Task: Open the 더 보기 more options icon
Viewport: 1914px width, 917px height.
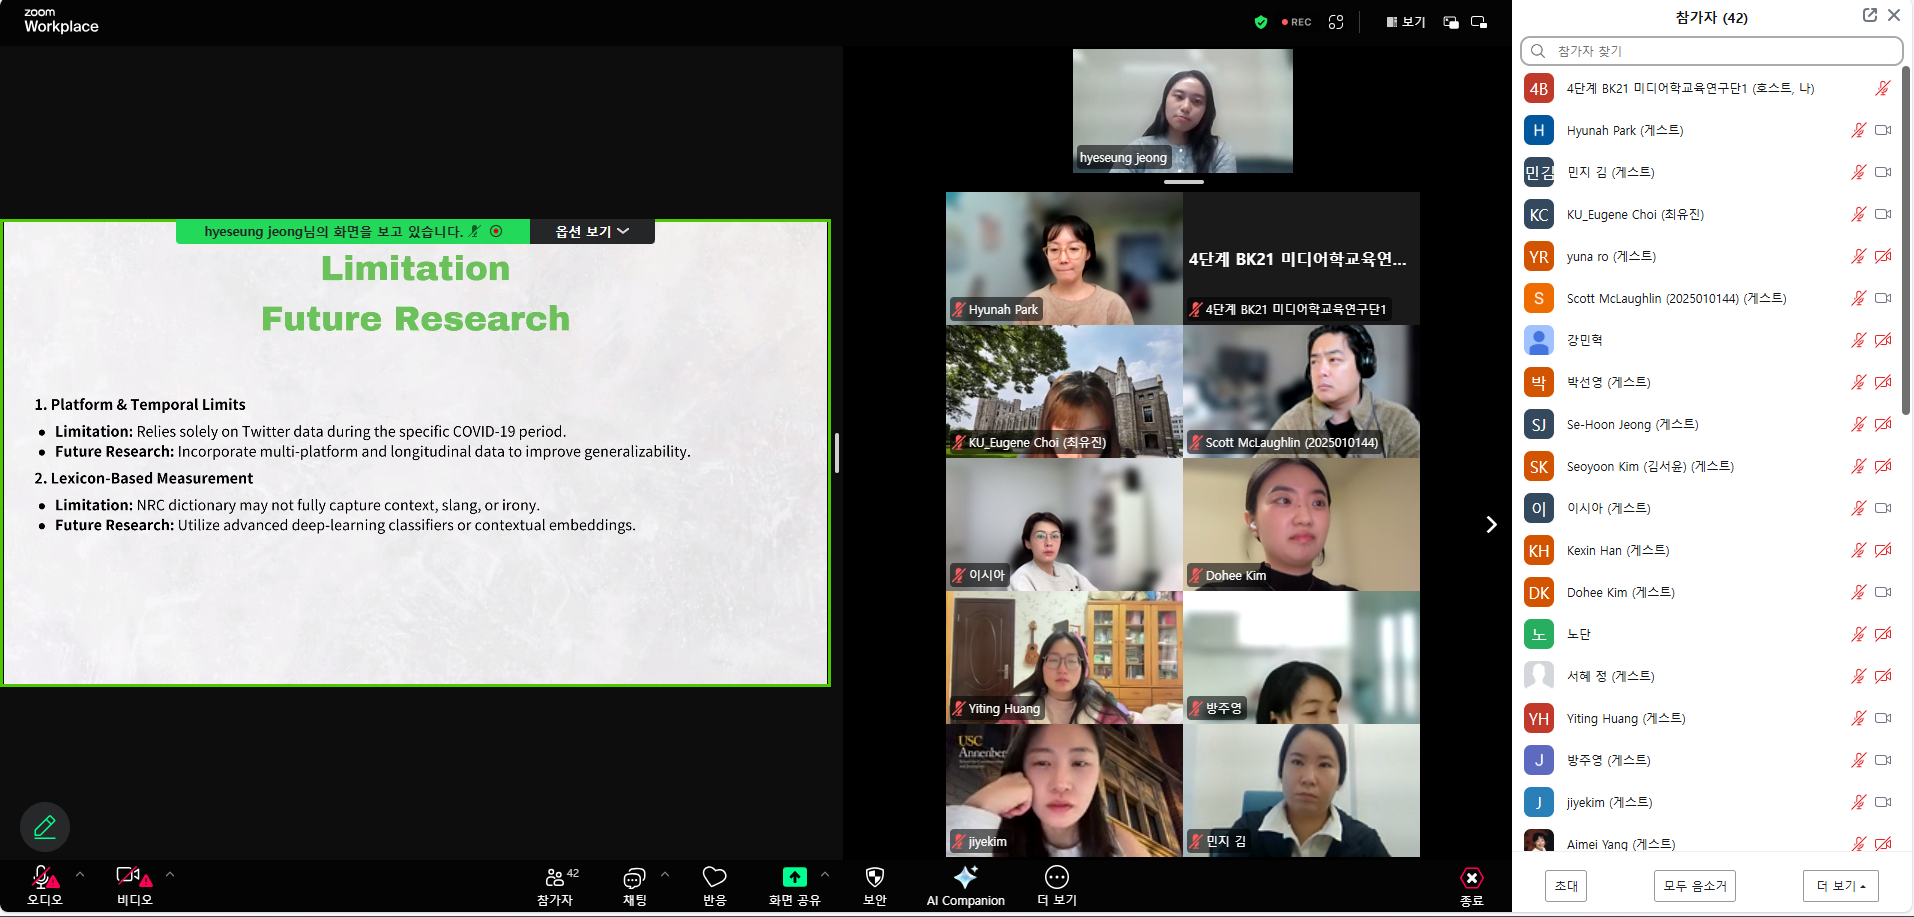Action: (x=1056, y=885)
